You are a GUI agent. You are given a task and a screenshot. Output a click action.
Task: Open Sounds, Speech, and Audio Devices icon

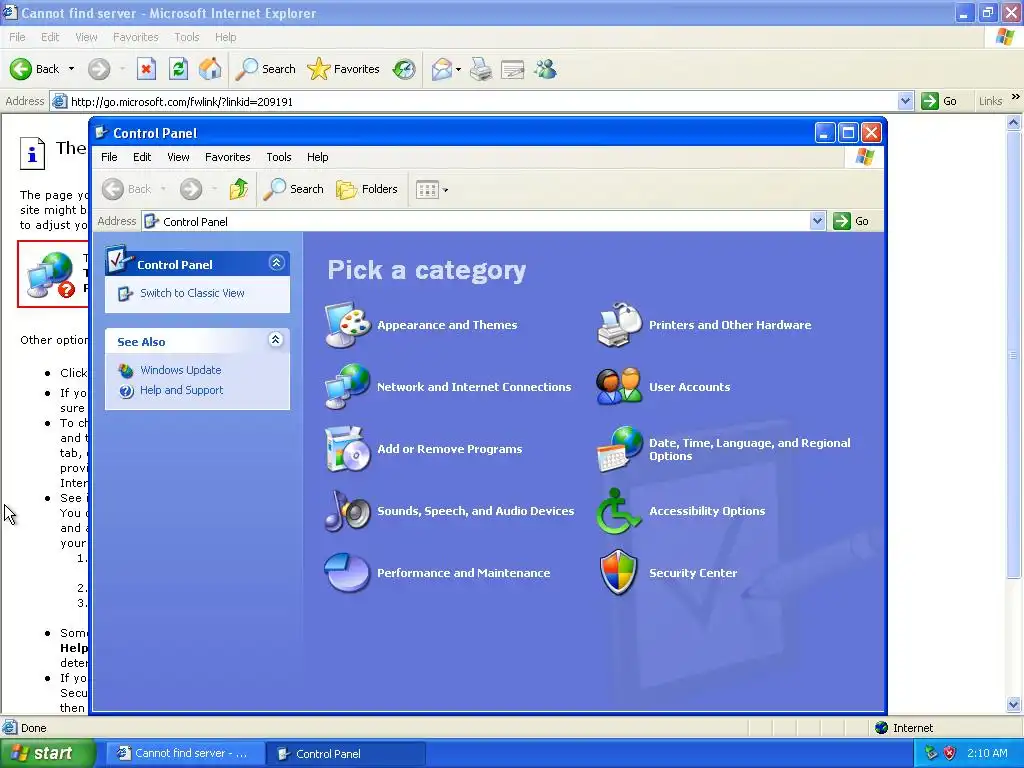[x=347, y=511]
